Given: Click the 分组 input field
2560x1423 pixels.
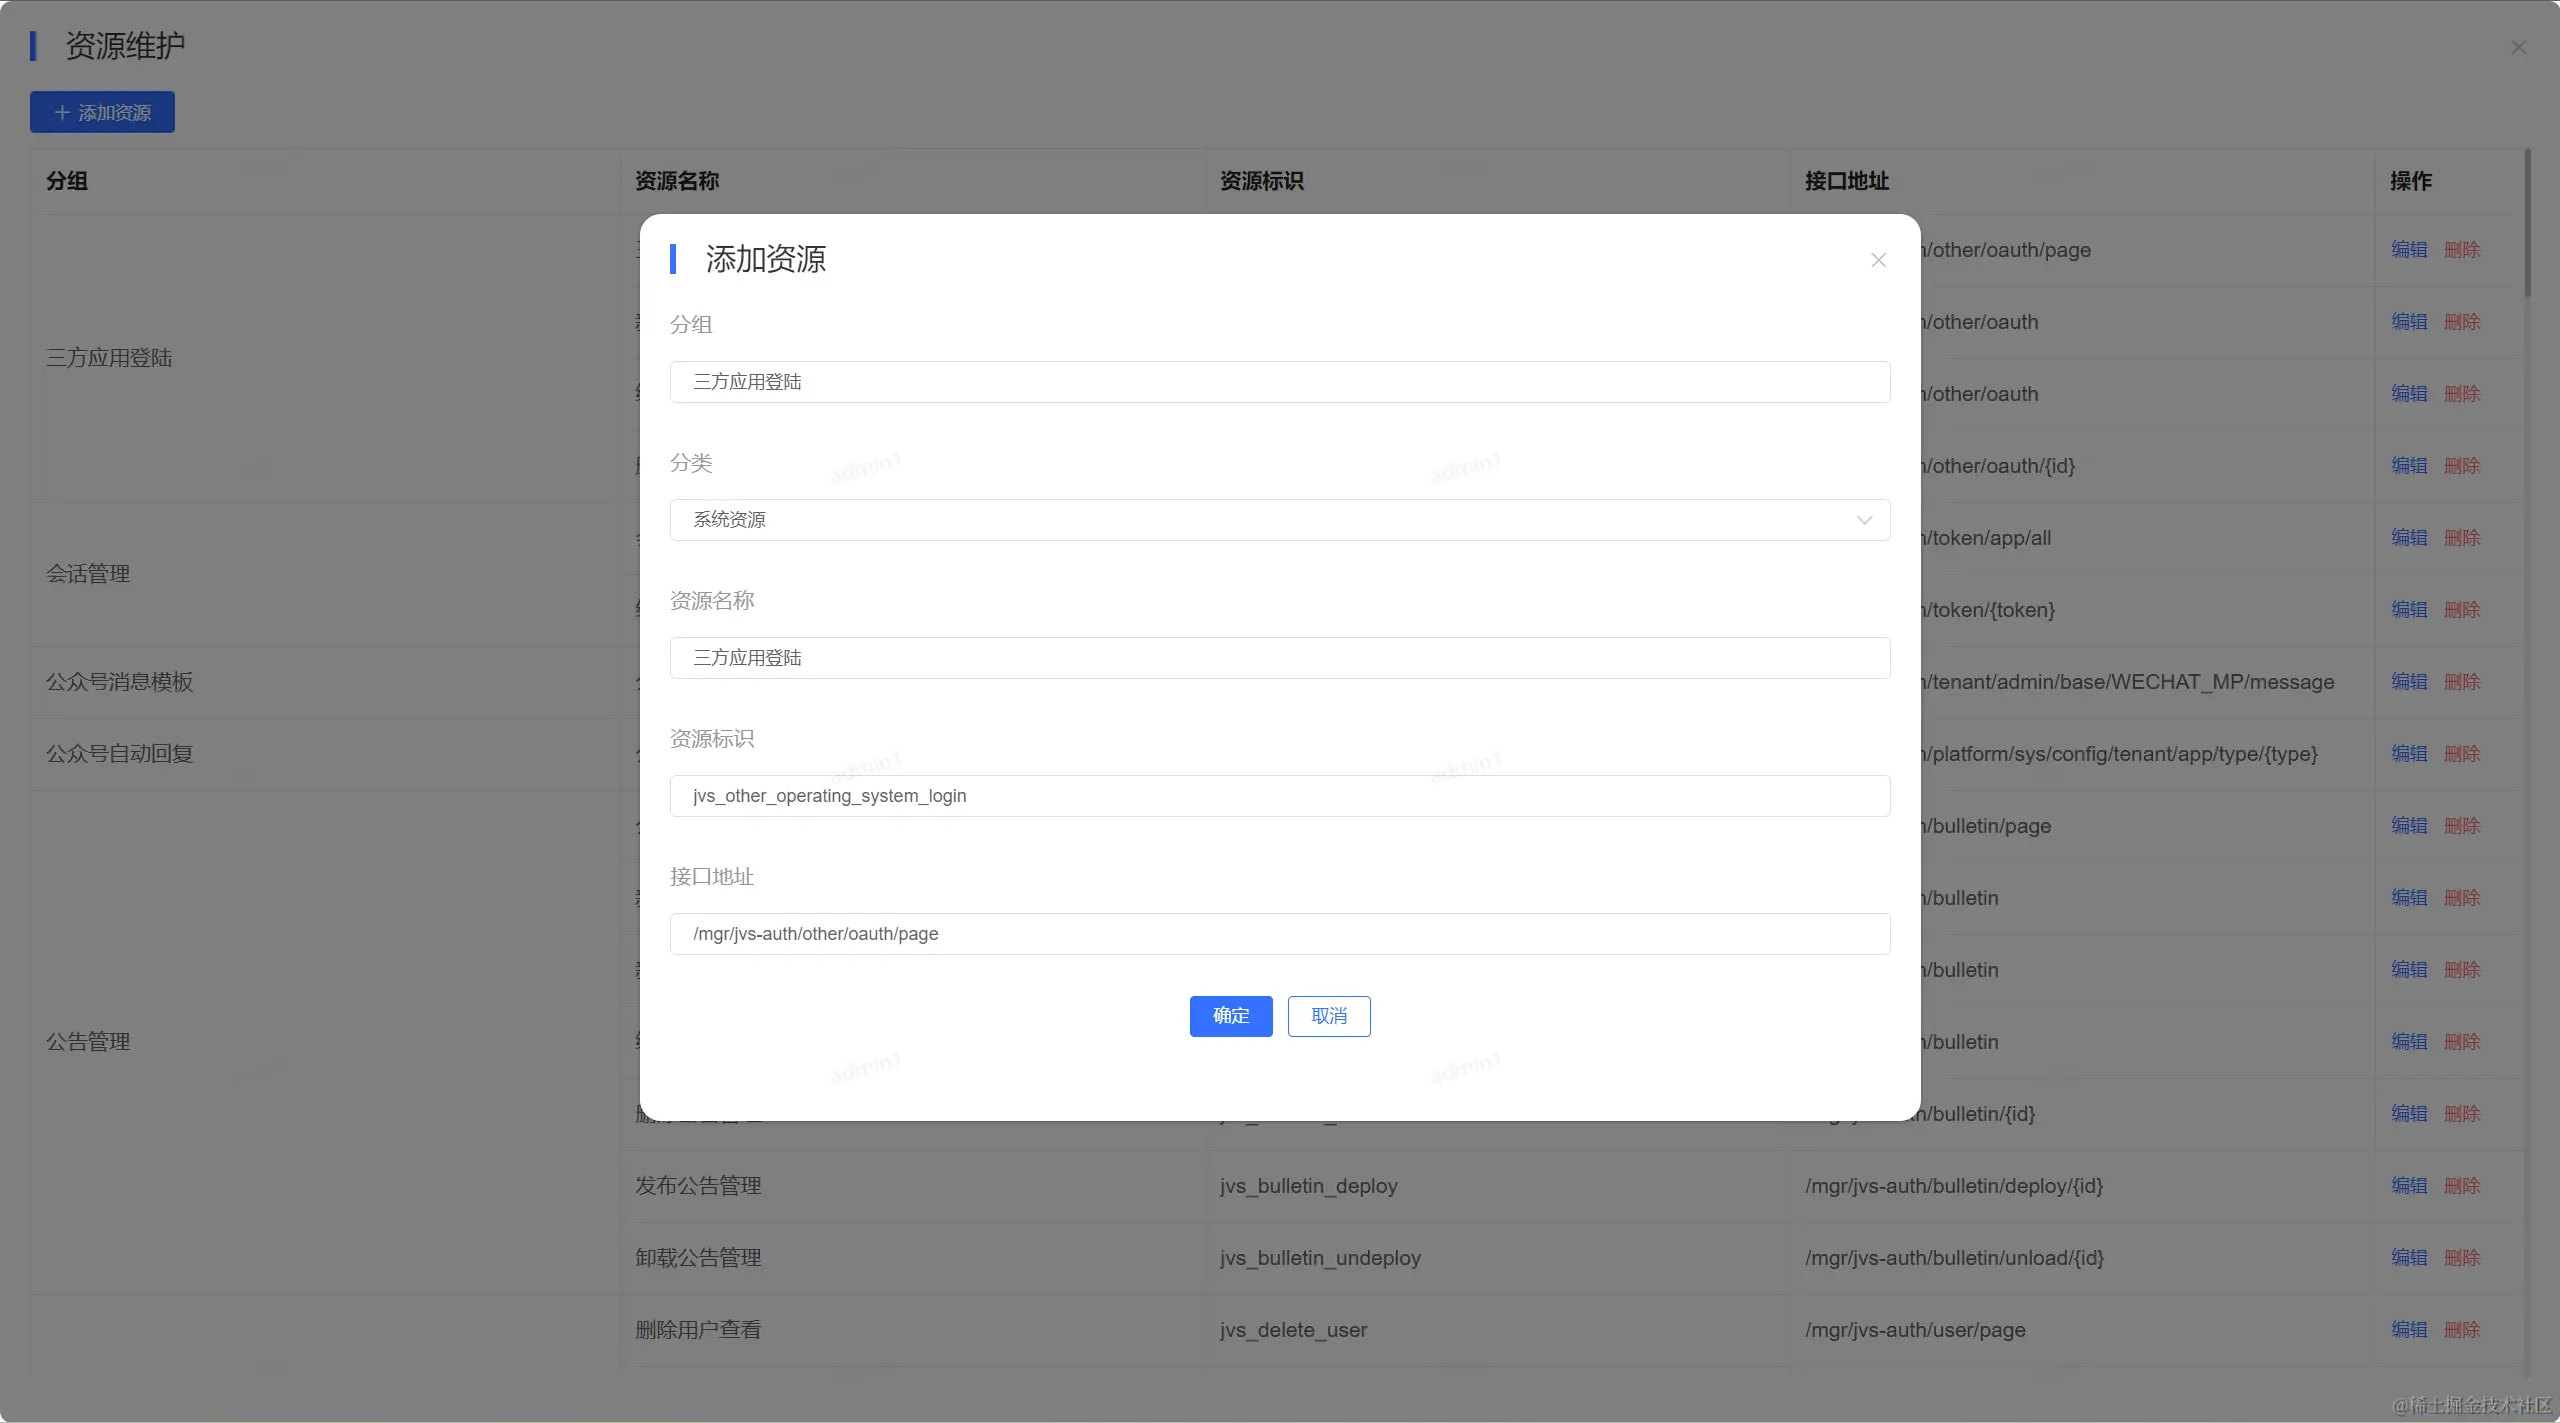Looking at the screenshot, I should 1279,382.
